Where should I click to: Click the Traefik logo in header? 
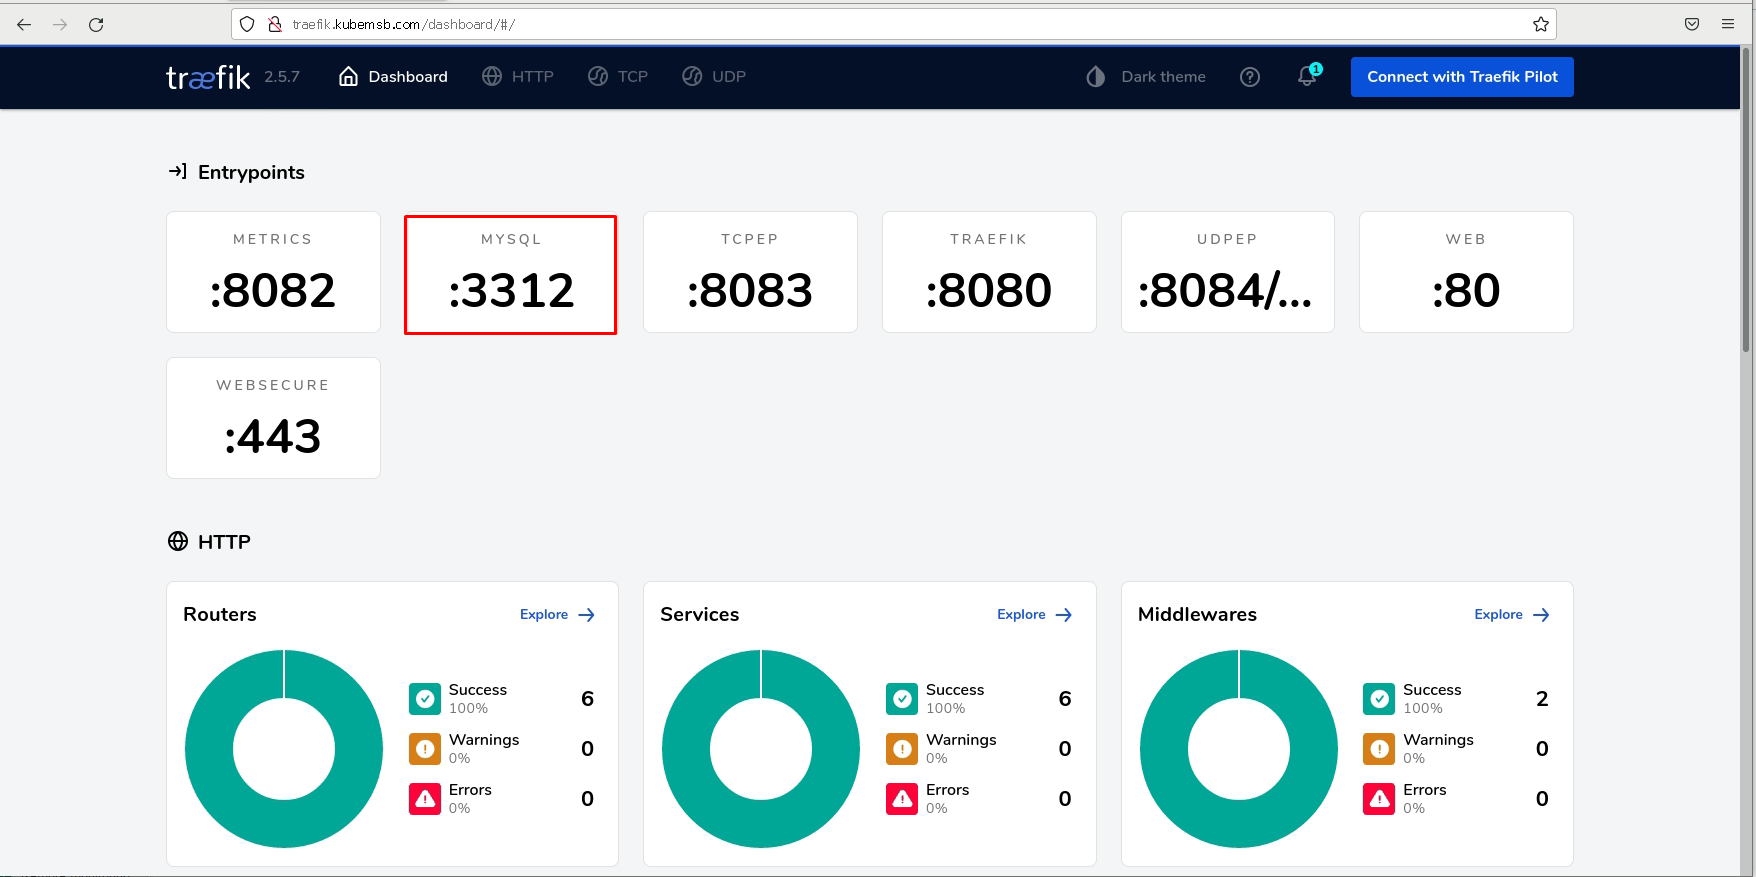pos(208,77)
